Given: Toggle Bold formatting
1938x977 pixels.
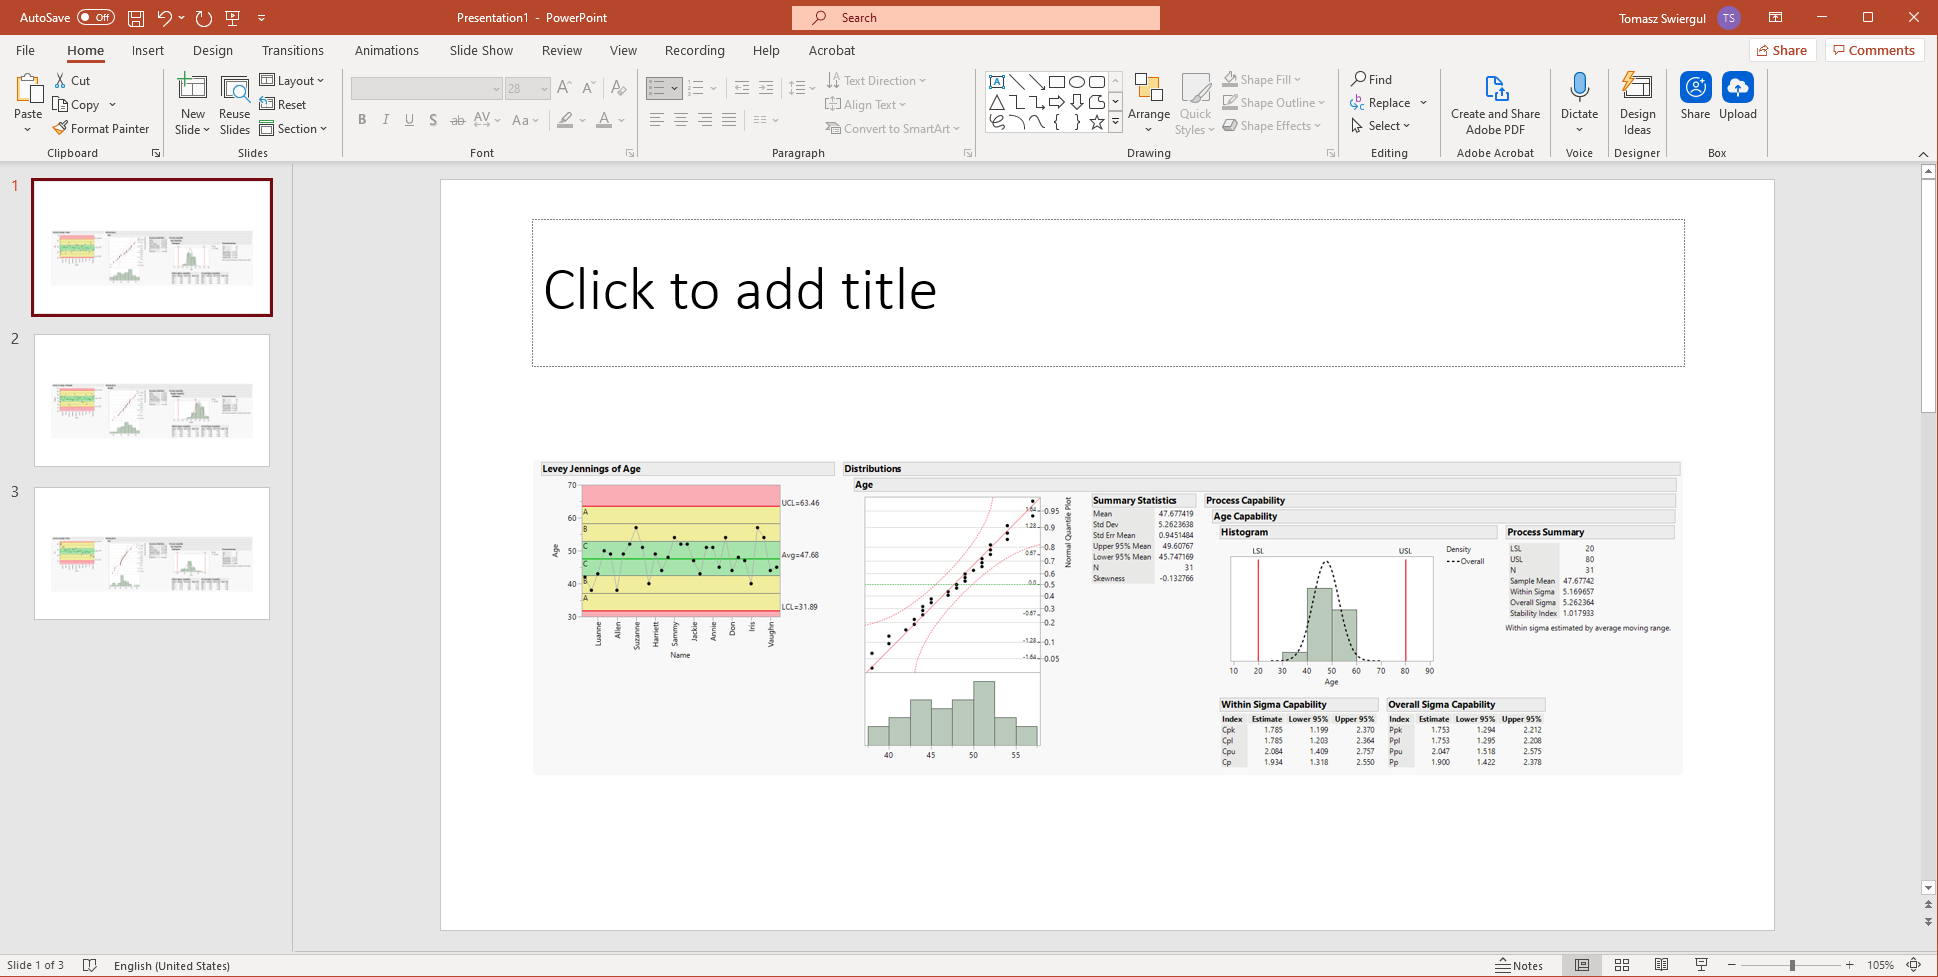Looking at the screenshot, I should tap(362, 119).
